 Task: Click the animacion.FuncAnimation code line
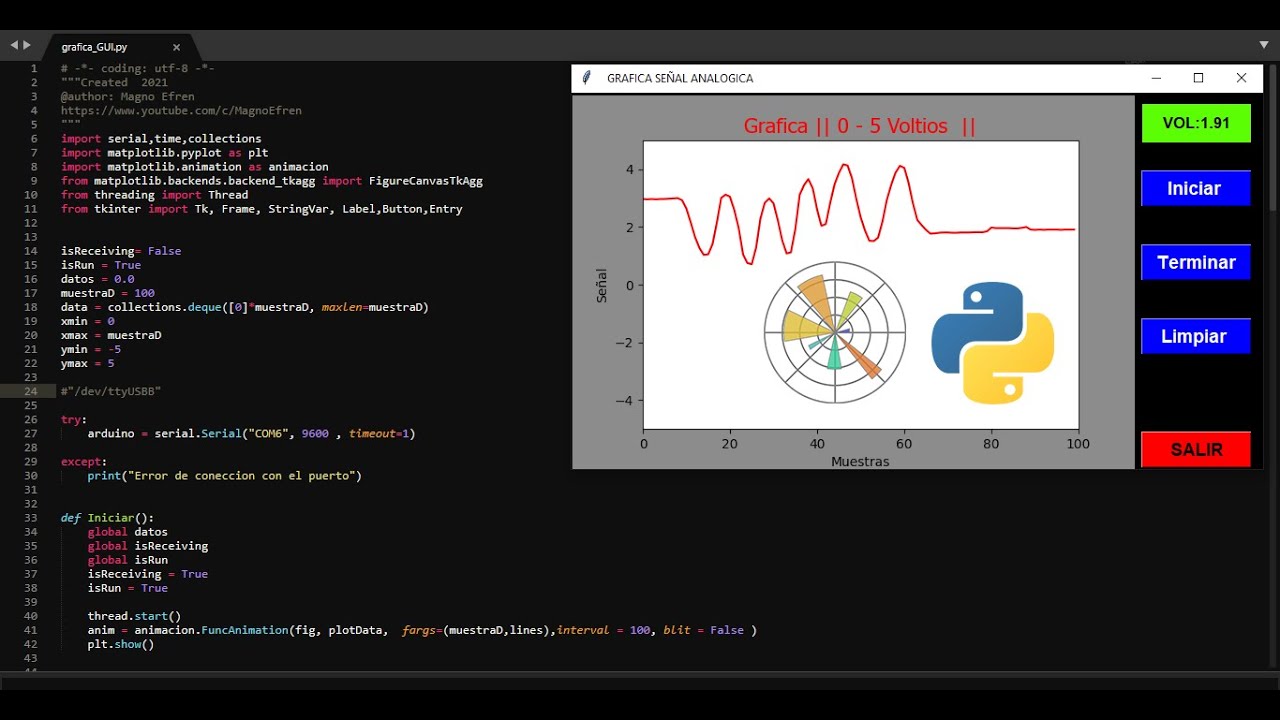(422, 630)
